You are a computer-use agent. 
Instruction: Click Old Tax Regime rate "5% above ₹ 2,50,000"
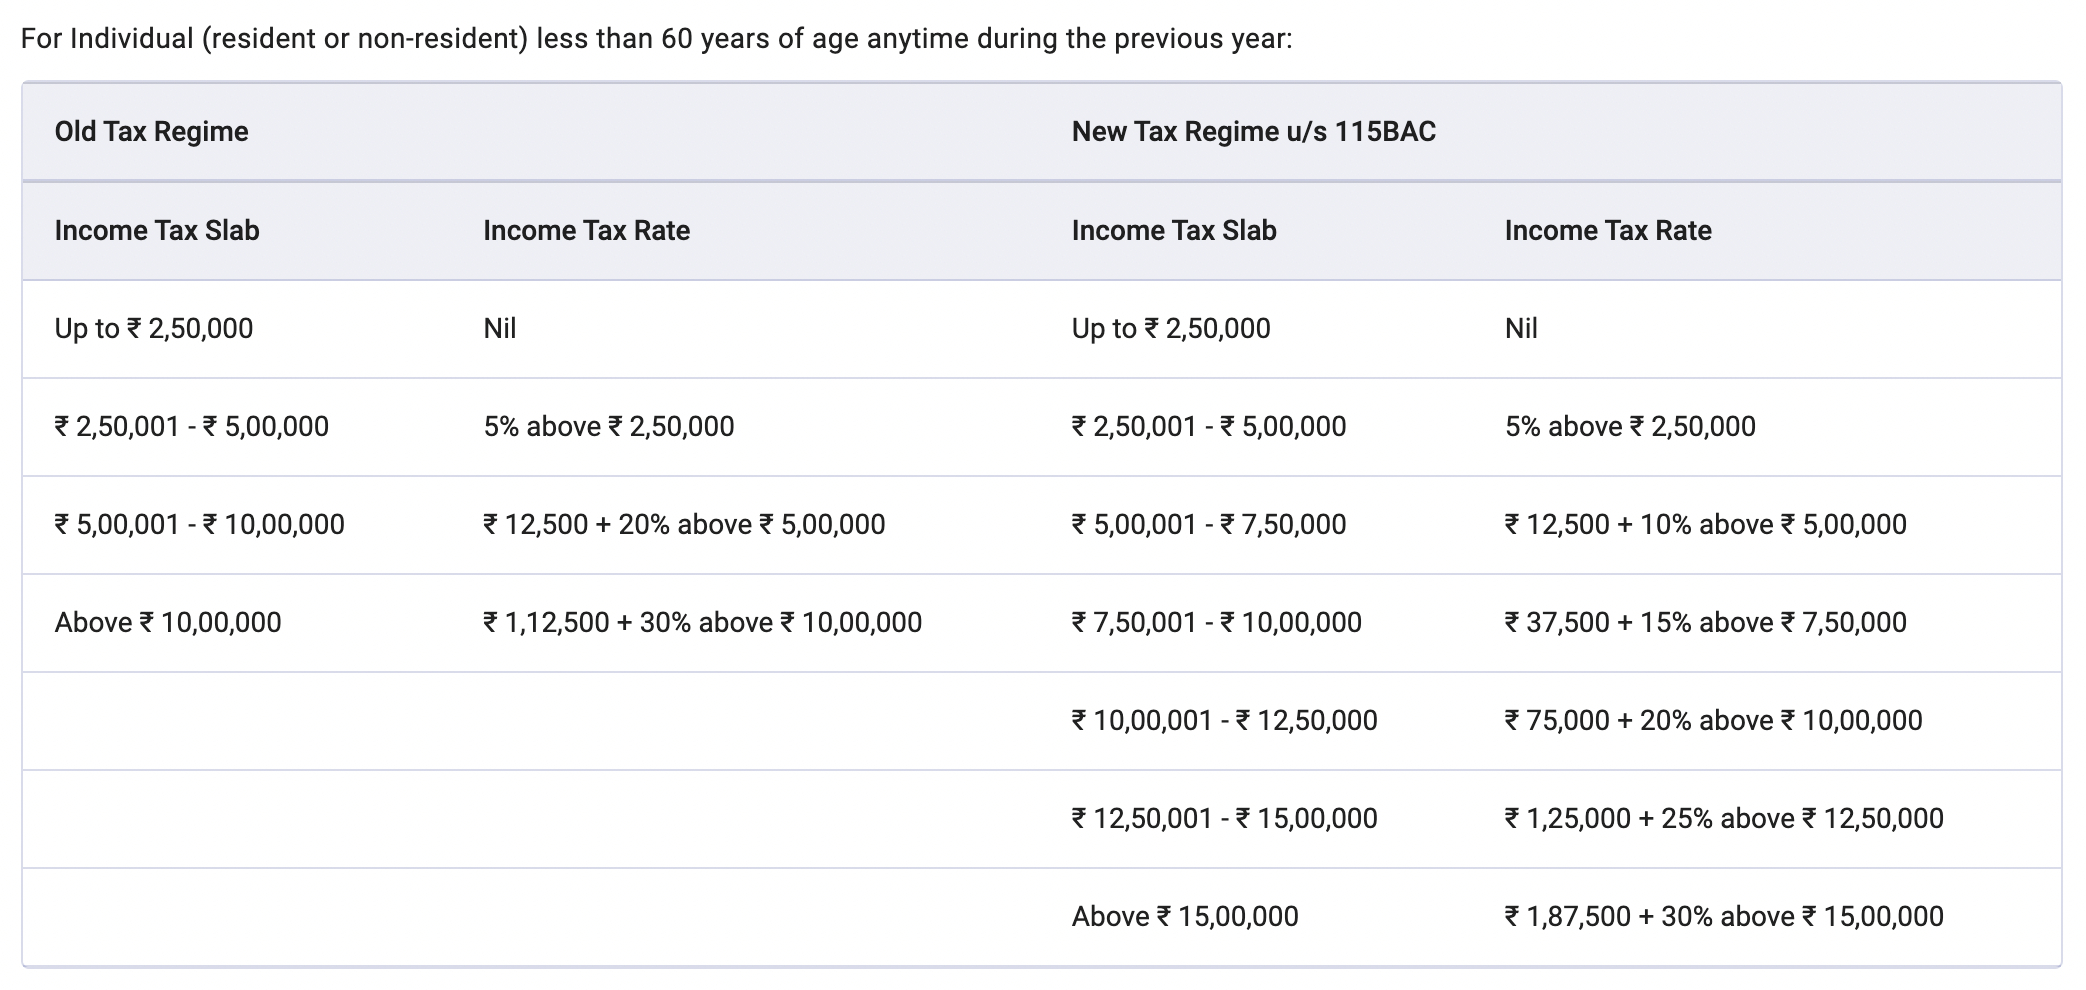click(609, 427)
